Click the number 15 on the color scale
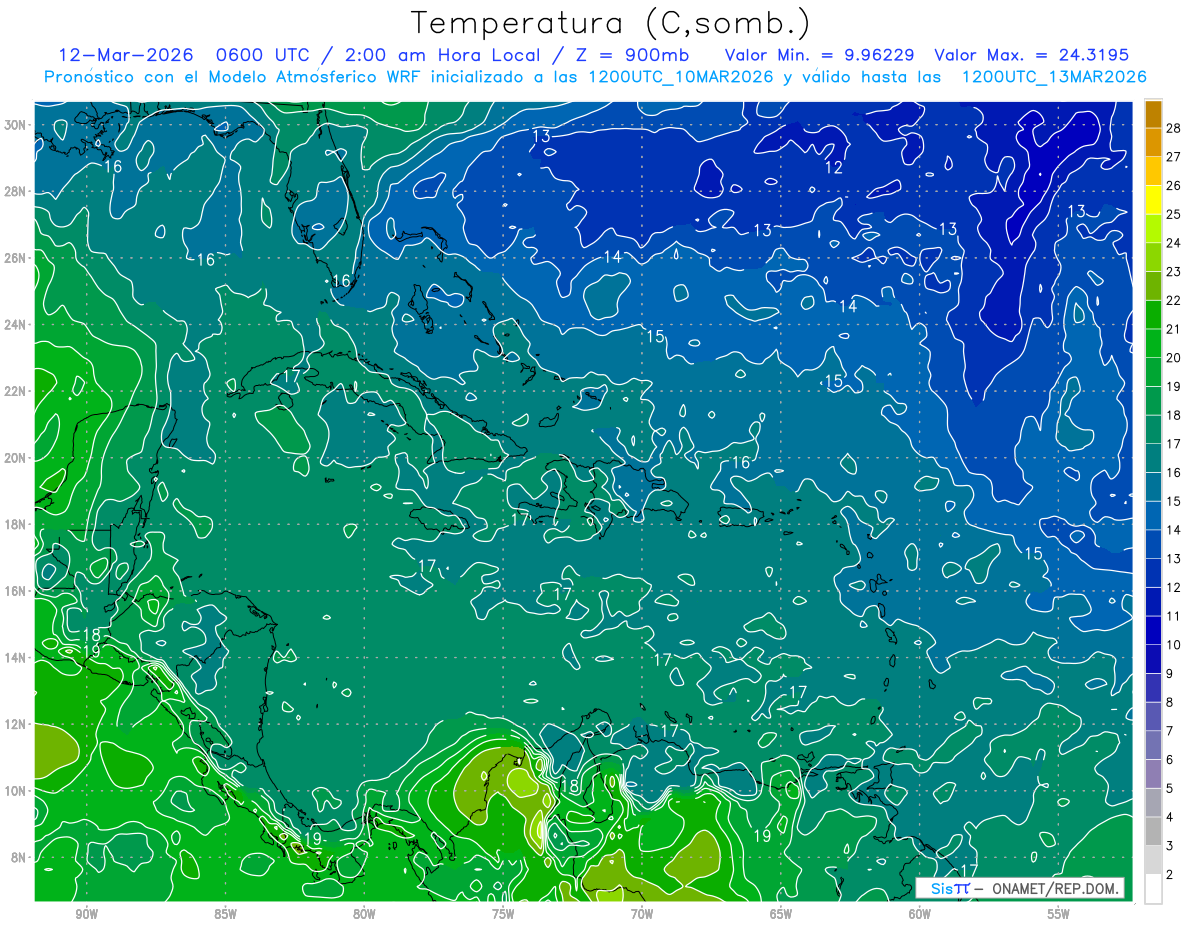 (1174, 501)
